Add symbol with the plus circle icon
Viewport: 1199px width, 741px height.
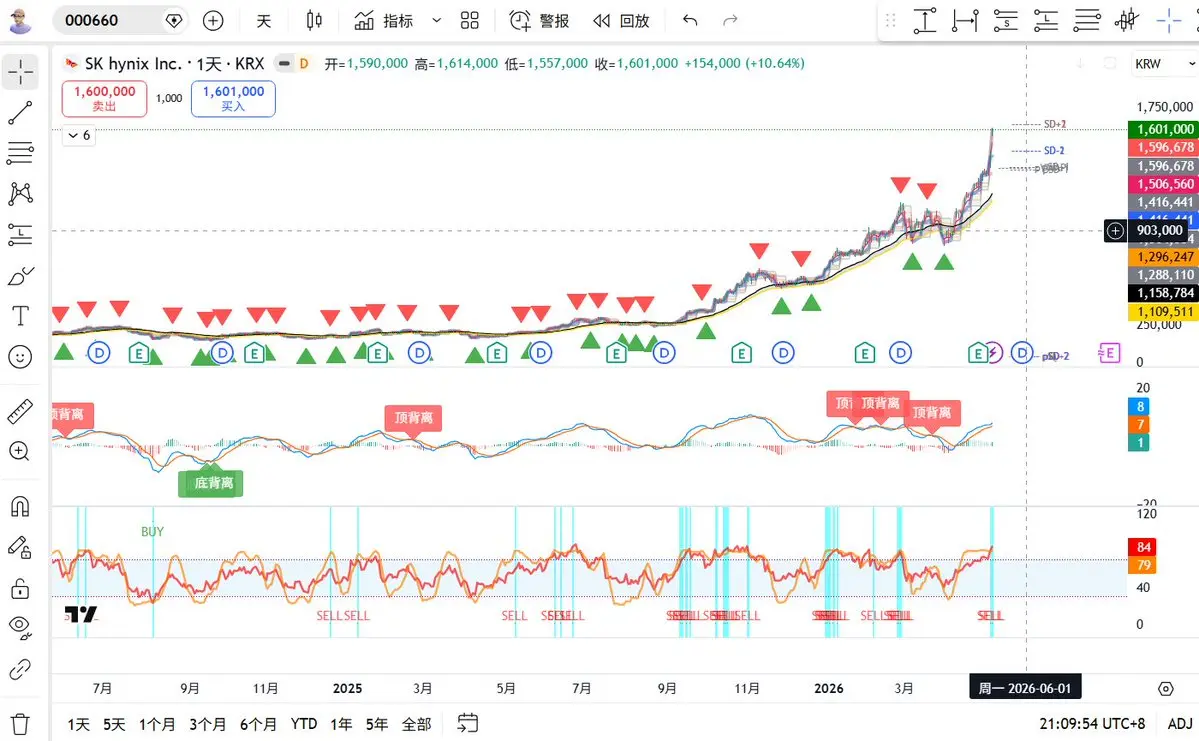(213, 21)
